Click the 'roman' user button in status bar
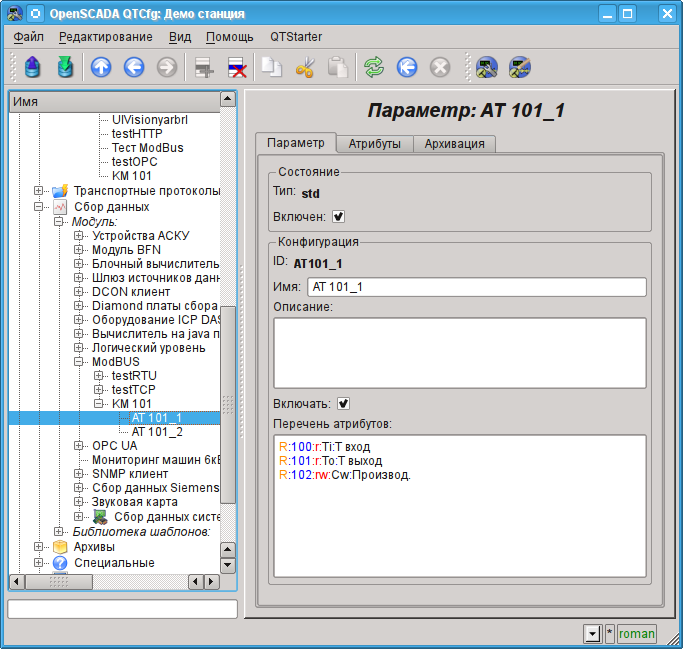Image resolution: width=683 pixels, height=649 pixels. 636,633
